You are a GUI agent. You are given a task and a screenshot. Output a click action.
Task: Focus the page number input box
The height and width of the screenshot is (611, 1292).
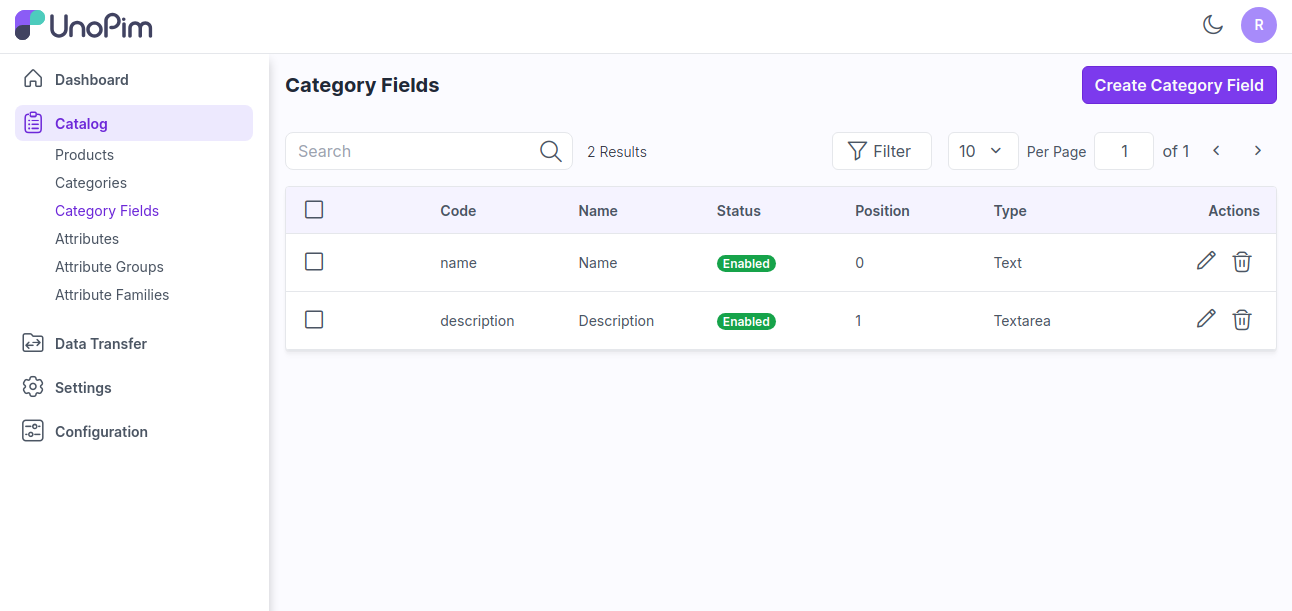(1124, 151)
